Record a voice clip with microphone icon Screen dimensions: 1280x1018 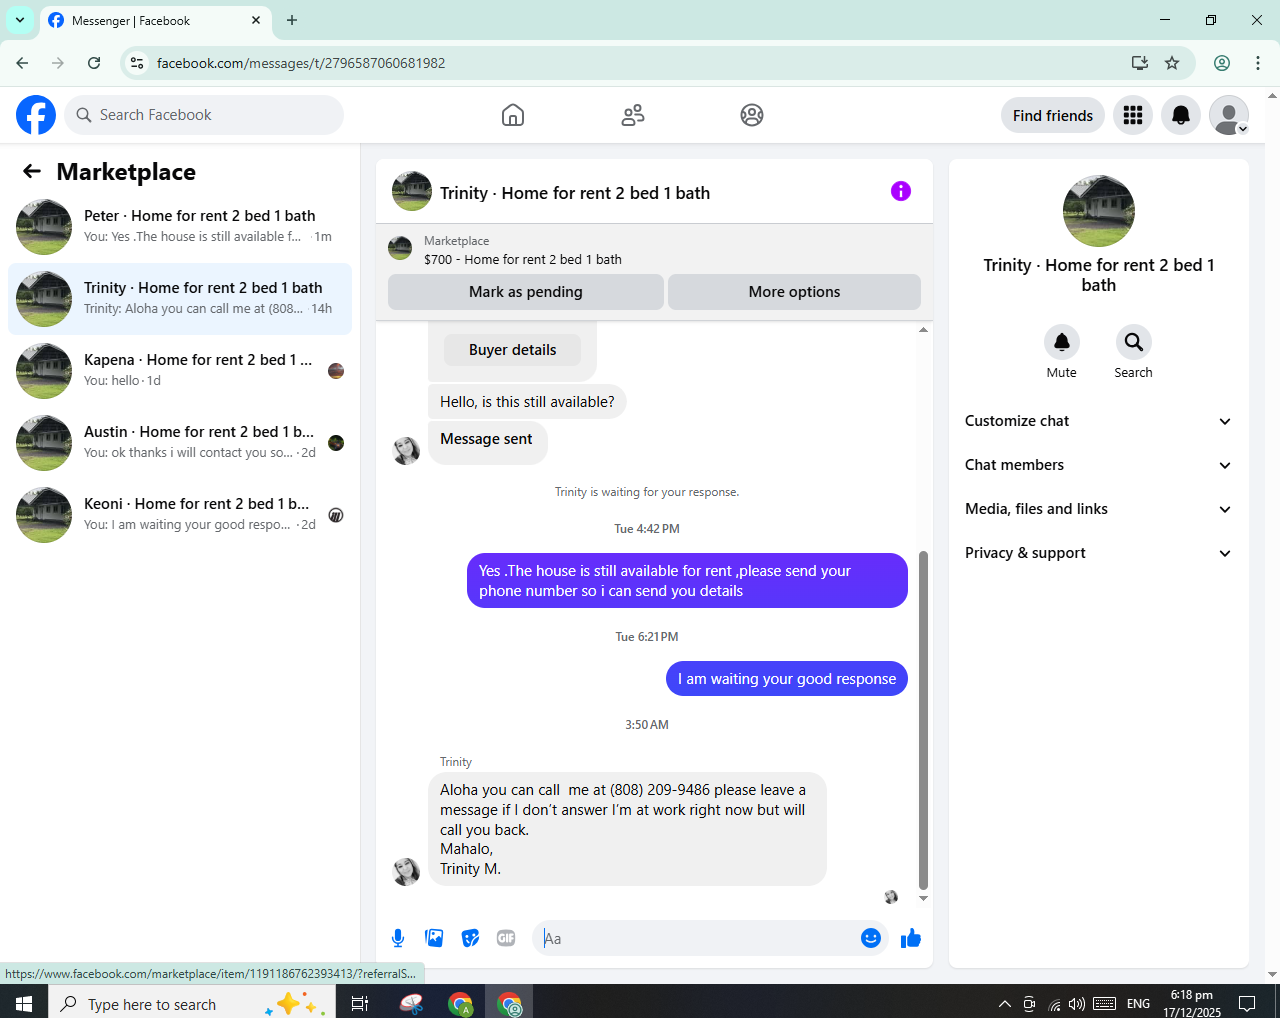(398, 938)
